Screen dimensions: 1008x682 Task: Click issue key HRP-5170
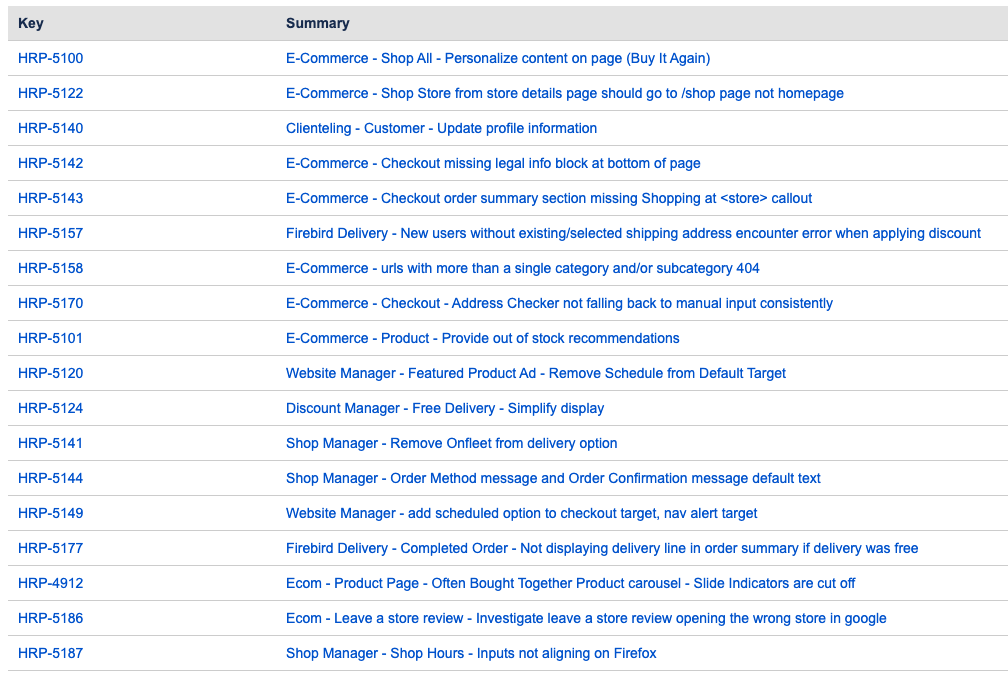pyautogui.click(x=50, y=303)
